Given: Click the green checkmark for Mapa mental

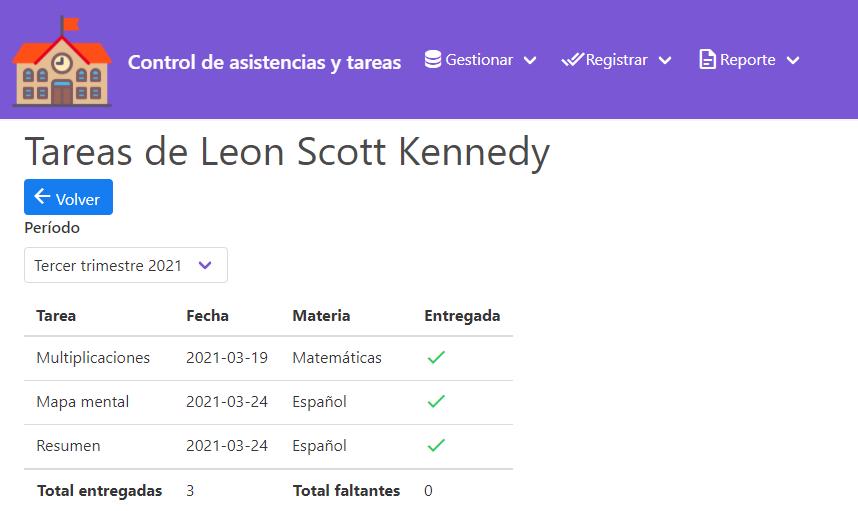Looking at the screenshot, I should coord(435,402).
